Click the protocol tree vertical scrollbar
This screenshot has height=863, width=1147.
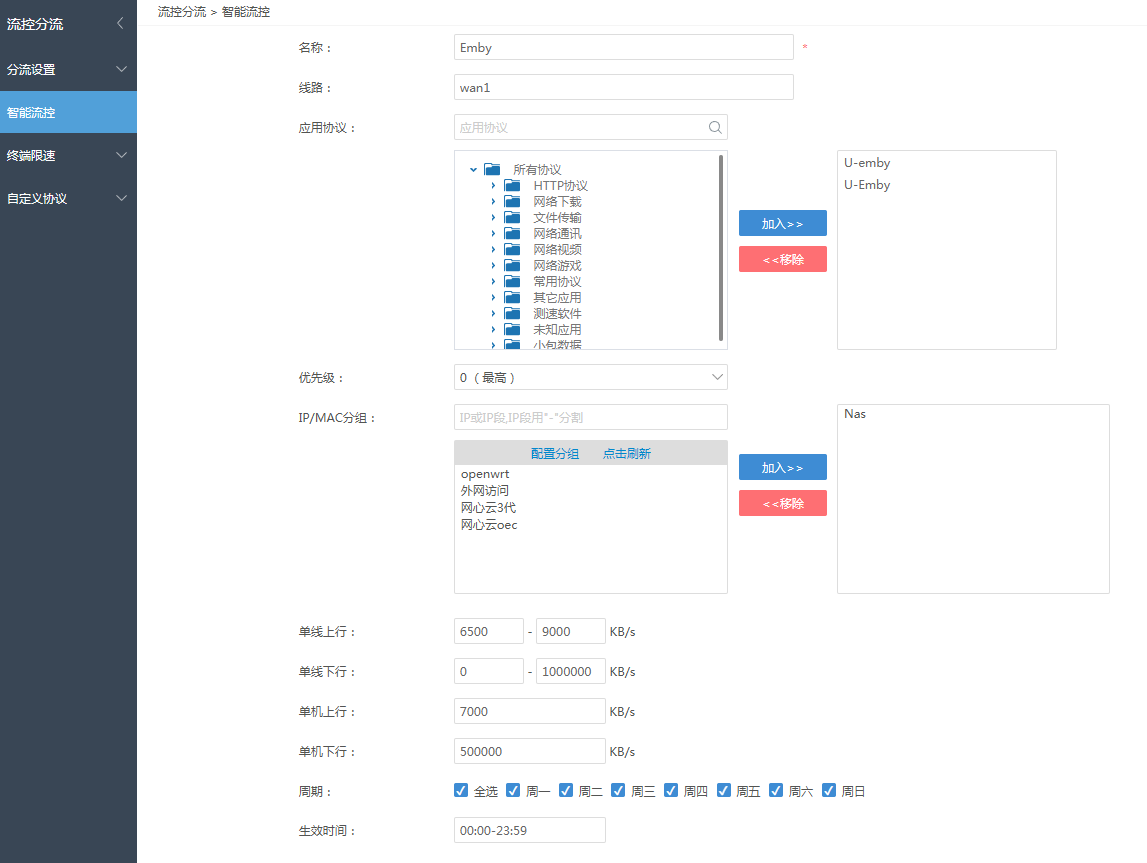click(x=721, y=248)
